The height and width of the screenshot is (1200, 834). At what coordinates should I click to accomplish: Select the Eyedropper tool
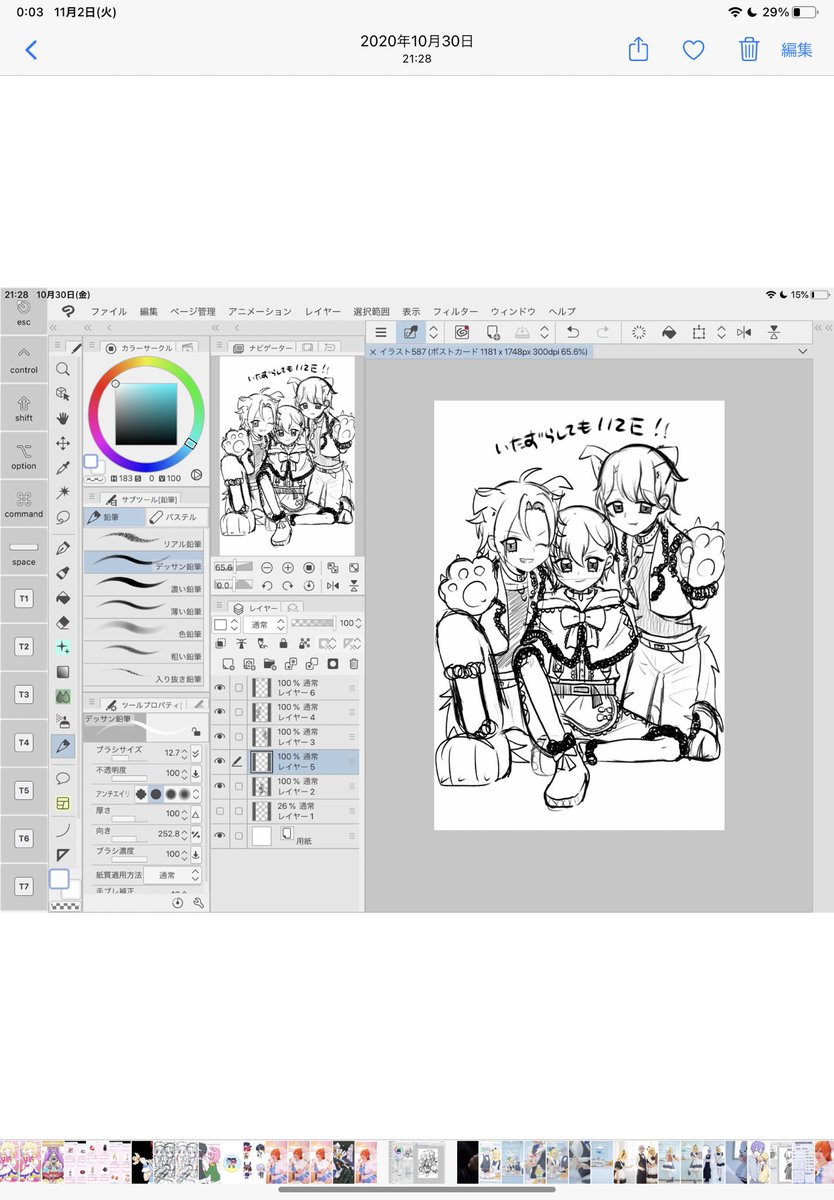coord(63,468)
